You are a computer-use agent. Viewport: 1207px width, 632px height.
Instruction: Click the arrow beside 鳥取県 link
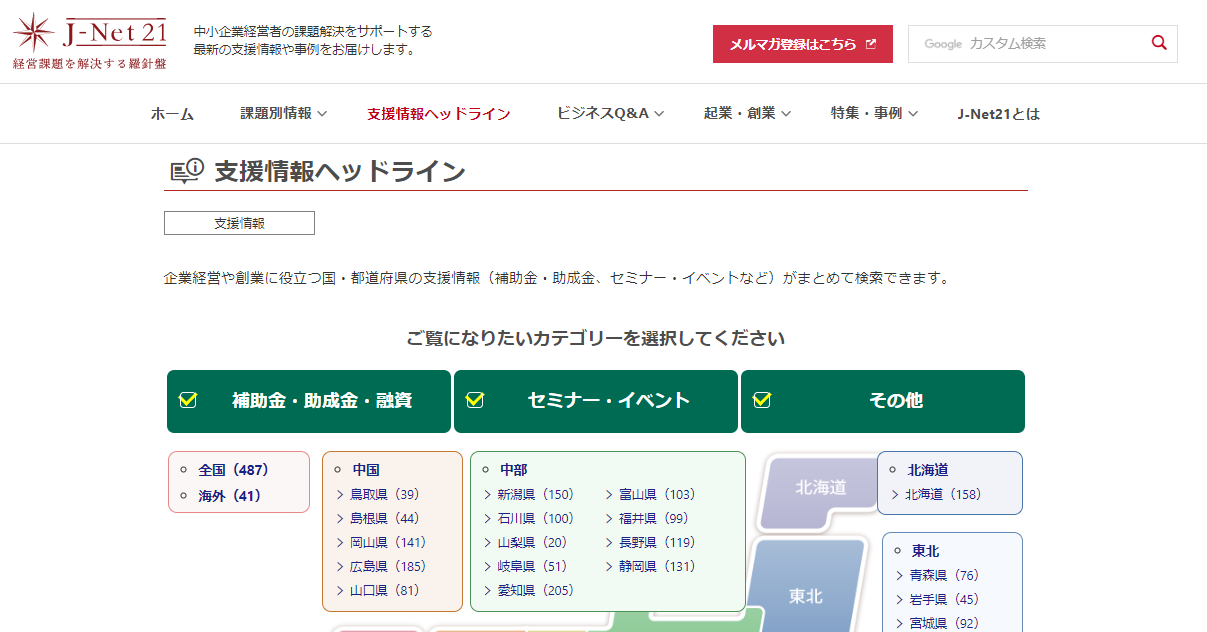click(341, 495)
